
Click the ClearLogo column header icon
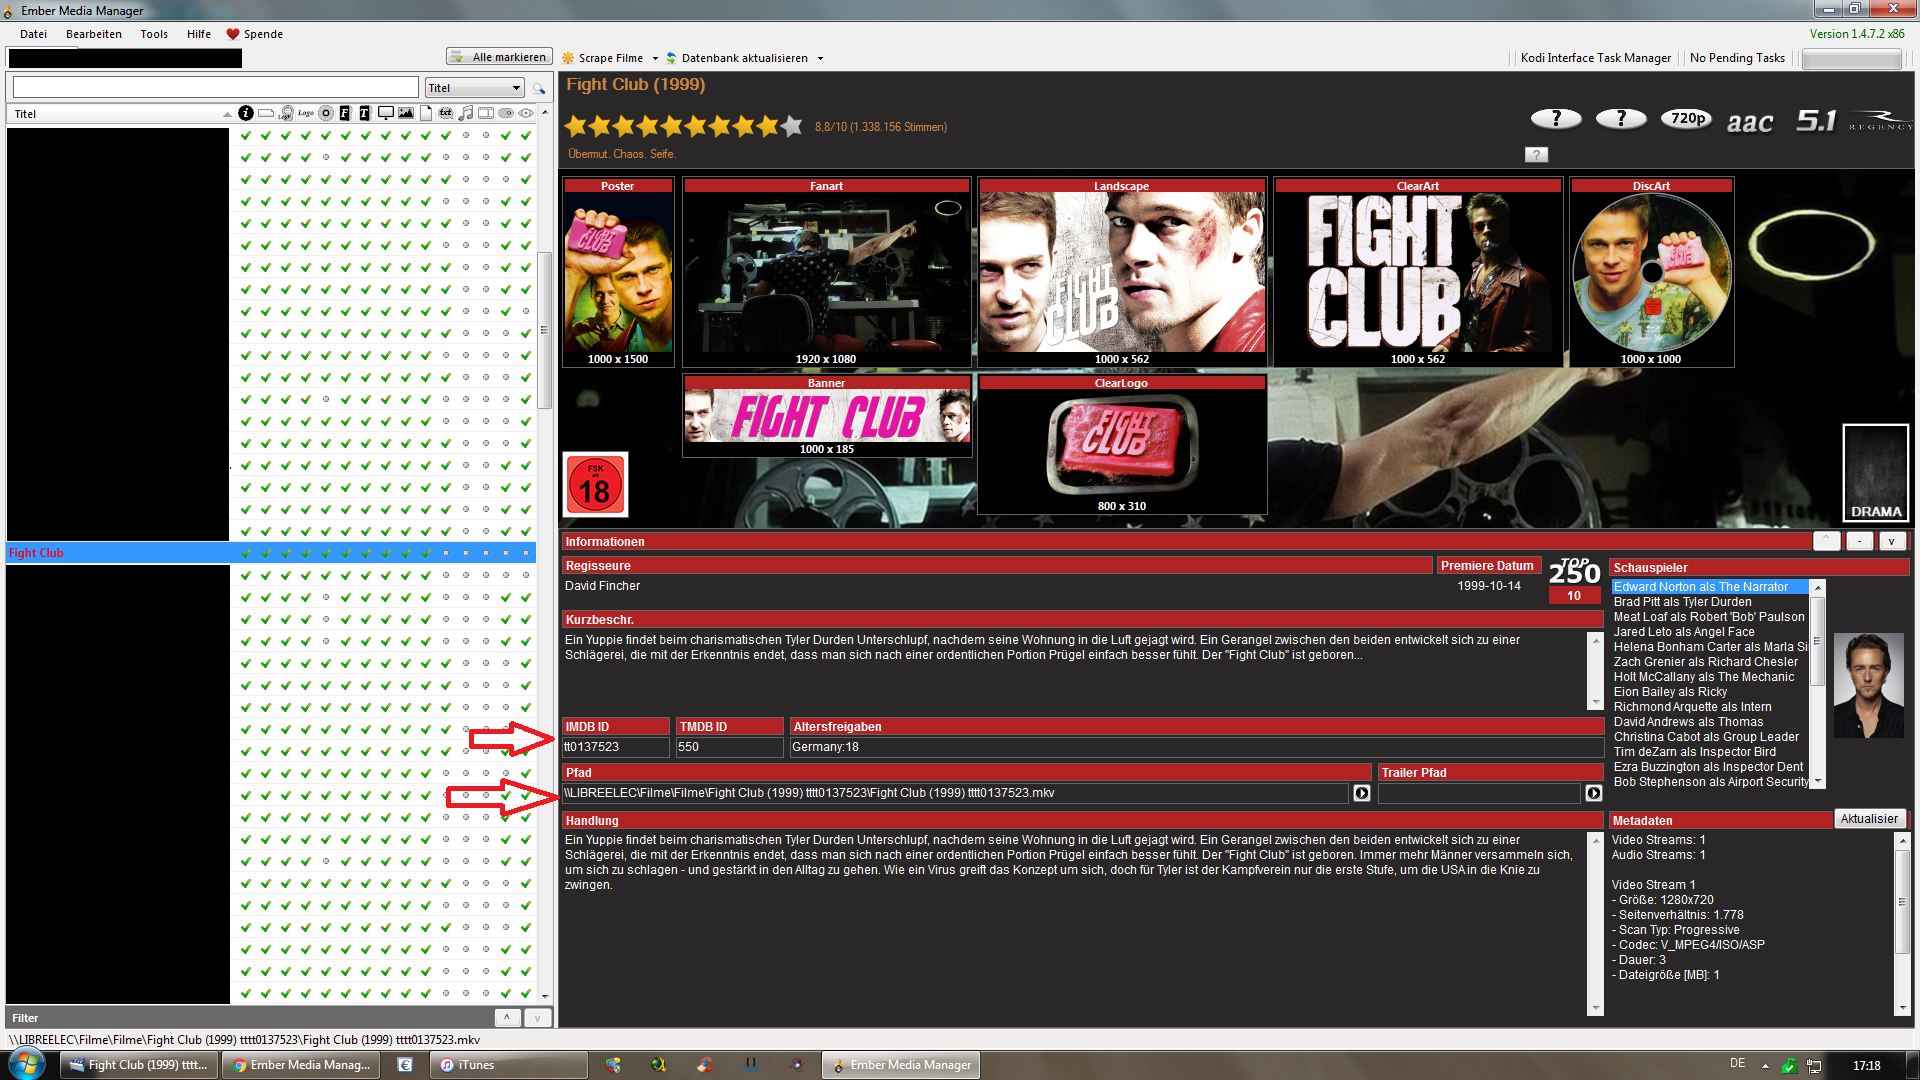(306, 113)
